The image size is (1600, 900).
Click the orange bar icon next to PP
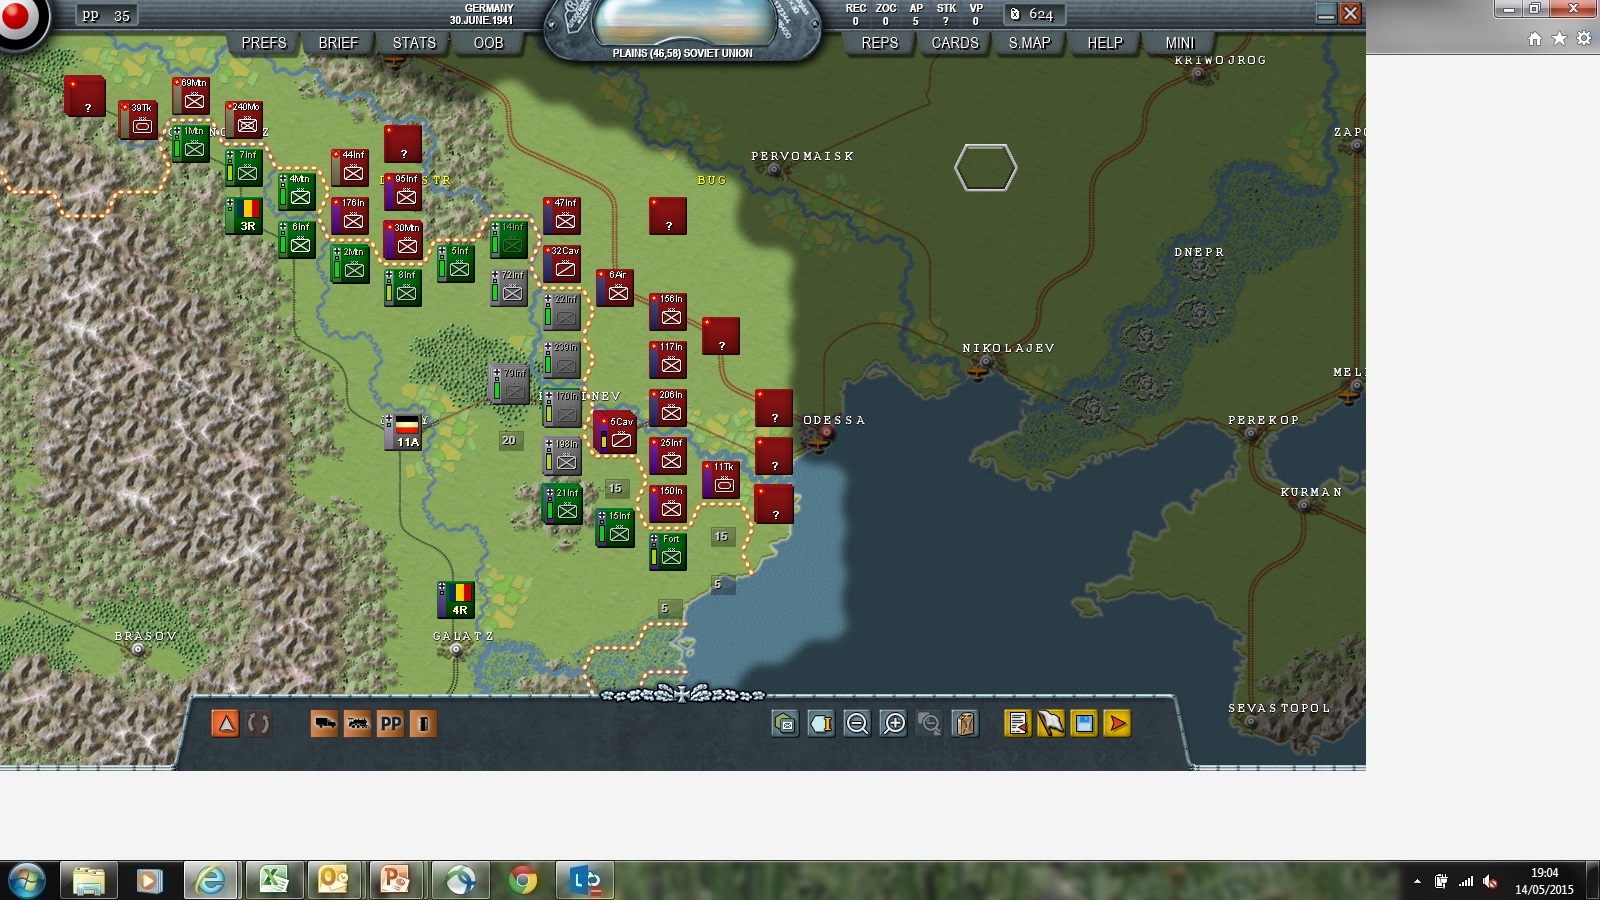(423, 723)
